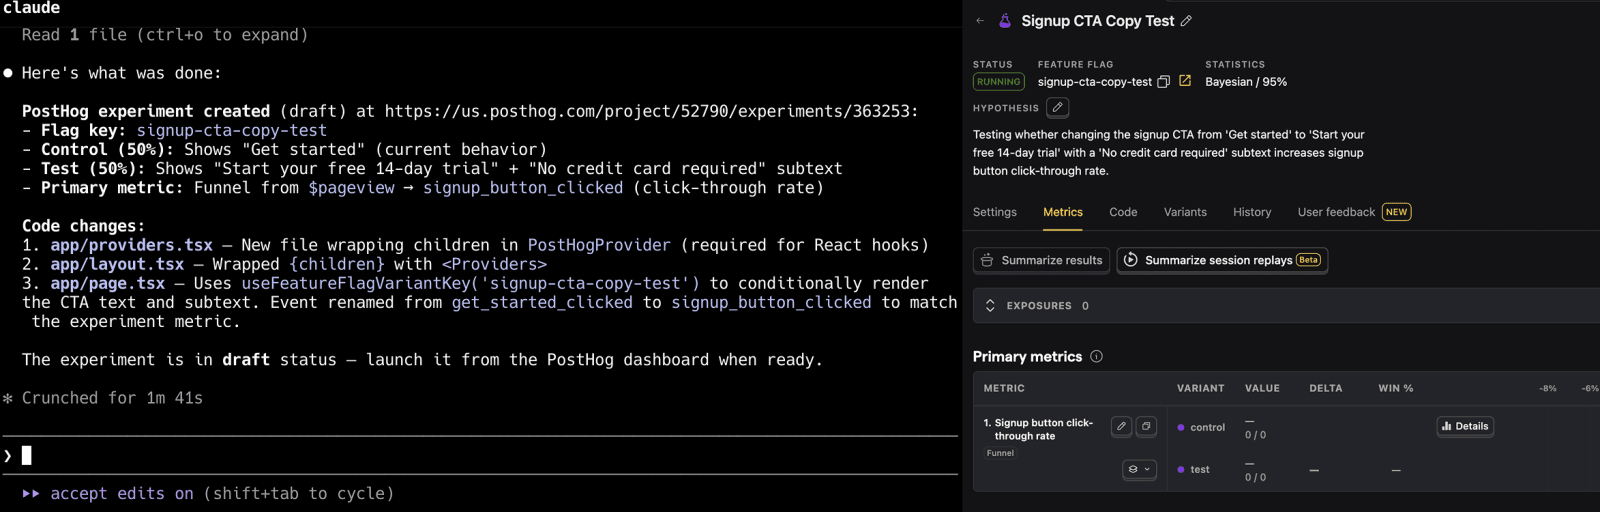Viewport: 1600px width, 512px height.
Task: Click the VALUE column header
Action: [1262, 388]
